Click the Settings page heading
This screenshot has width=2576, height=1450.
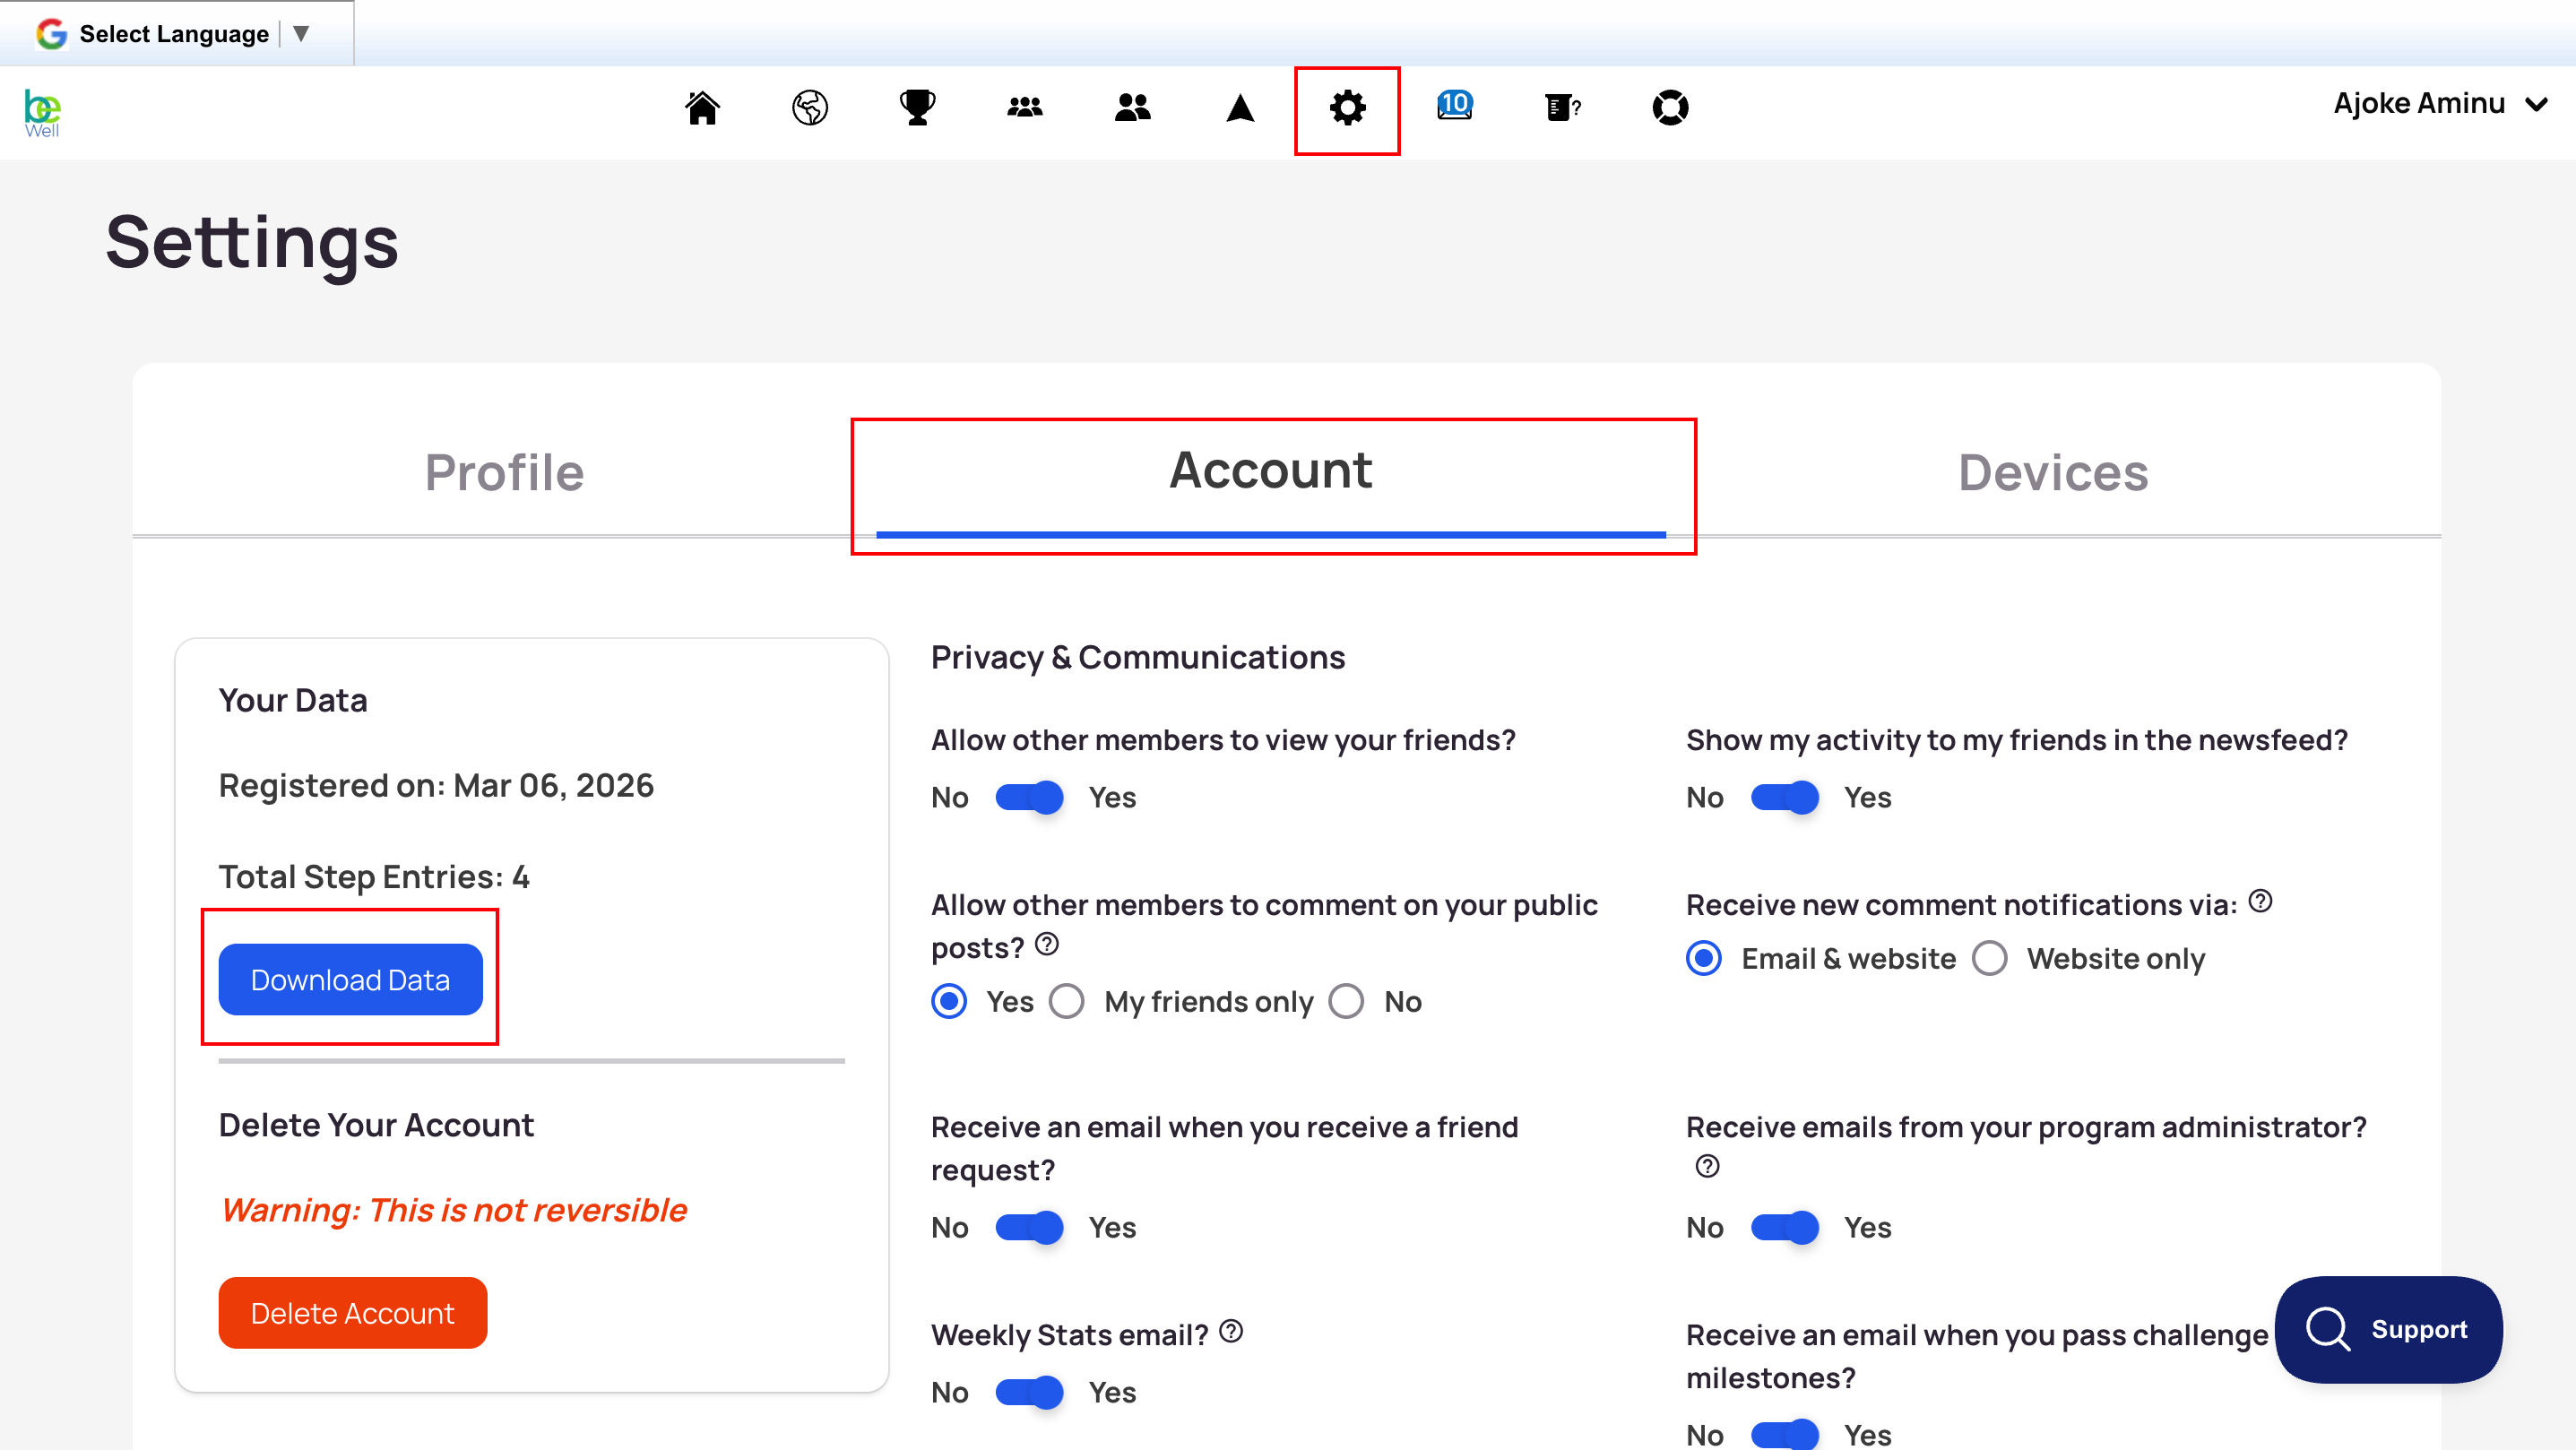click(252, 243)
